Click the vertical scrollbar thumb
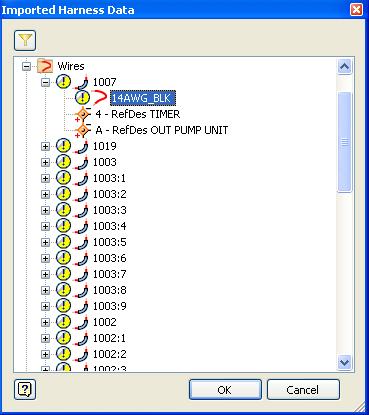Image resolution: width=369 pixels, height=415 pixels. 344,142
